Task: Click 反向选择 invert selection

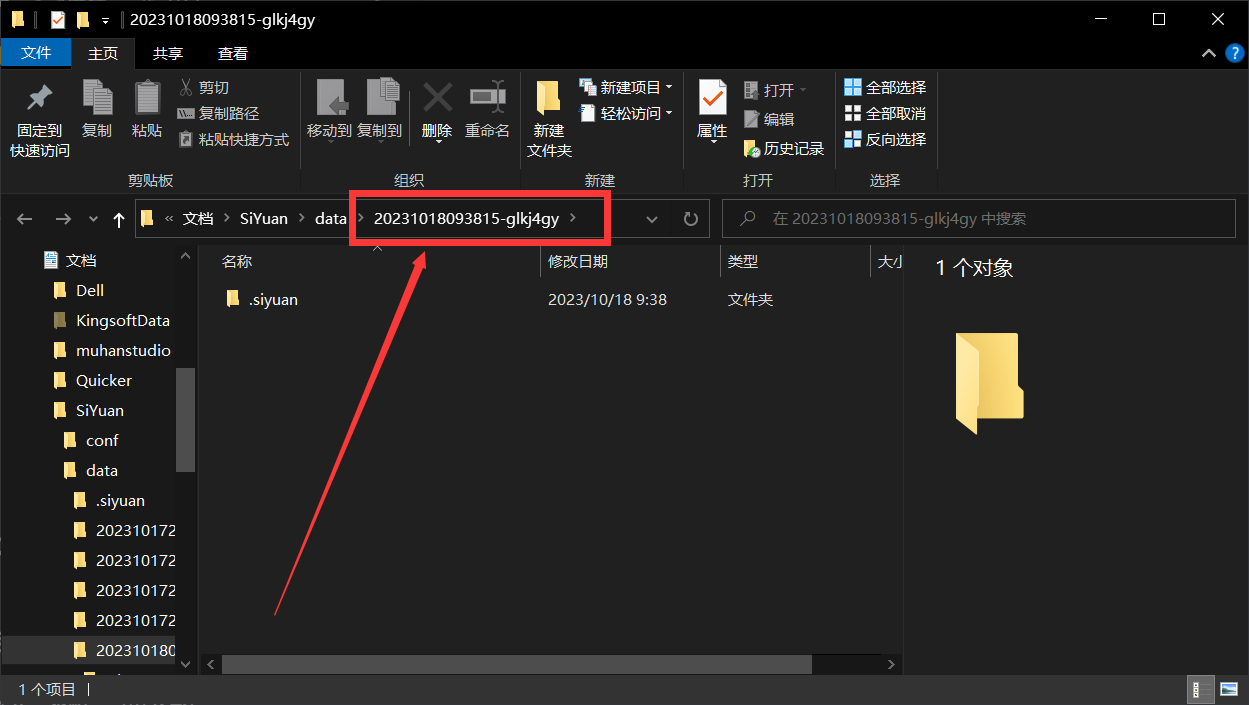Action: [885, 140]
